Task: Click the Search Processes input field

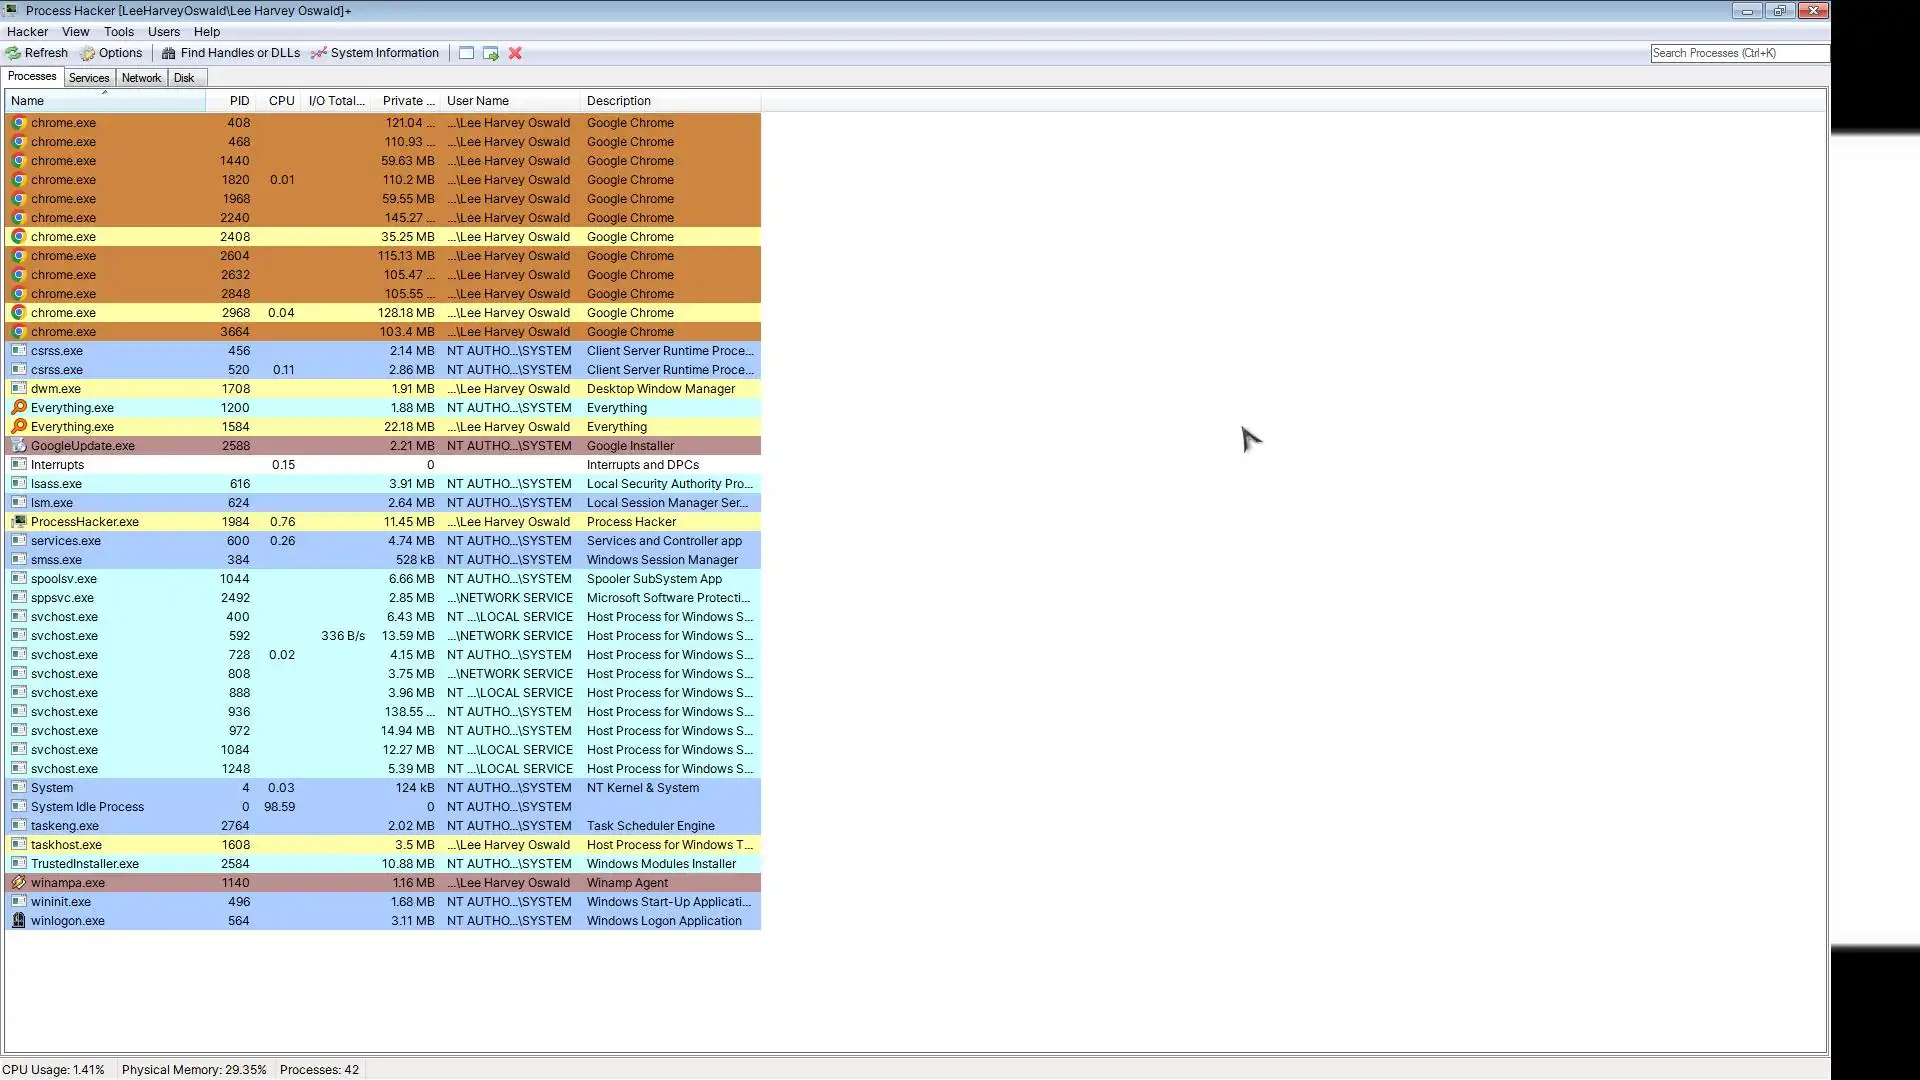Action: pyautogui.click(x=1738, y=53)
